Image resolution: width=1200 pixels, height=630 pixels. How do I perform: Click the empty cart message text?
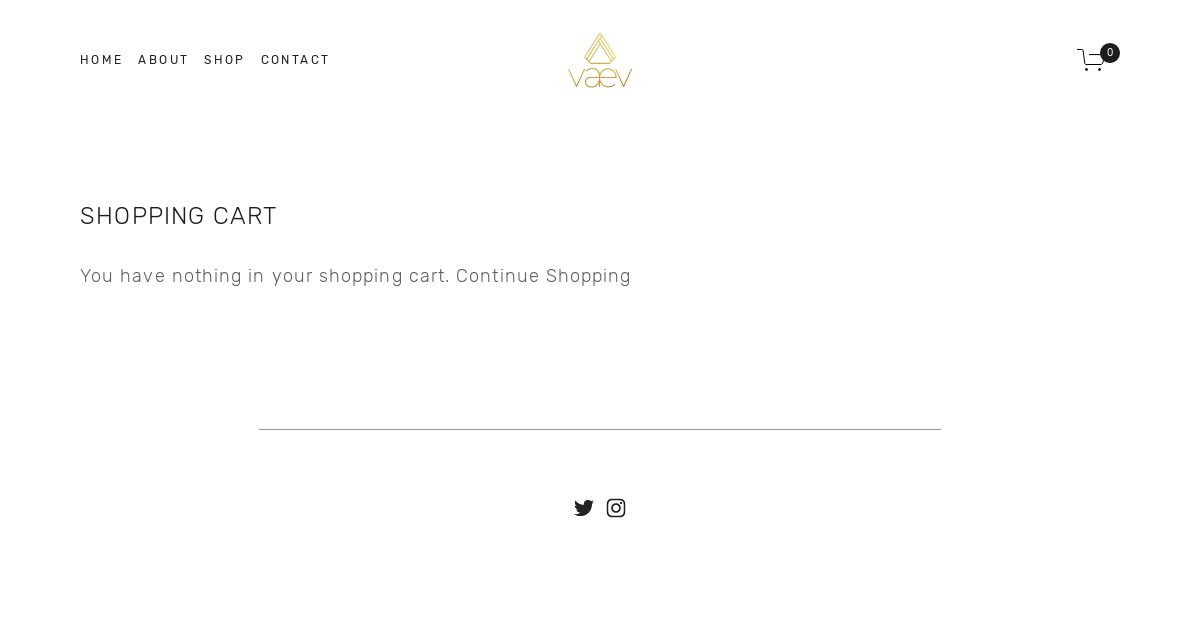[x=265, y=276]
